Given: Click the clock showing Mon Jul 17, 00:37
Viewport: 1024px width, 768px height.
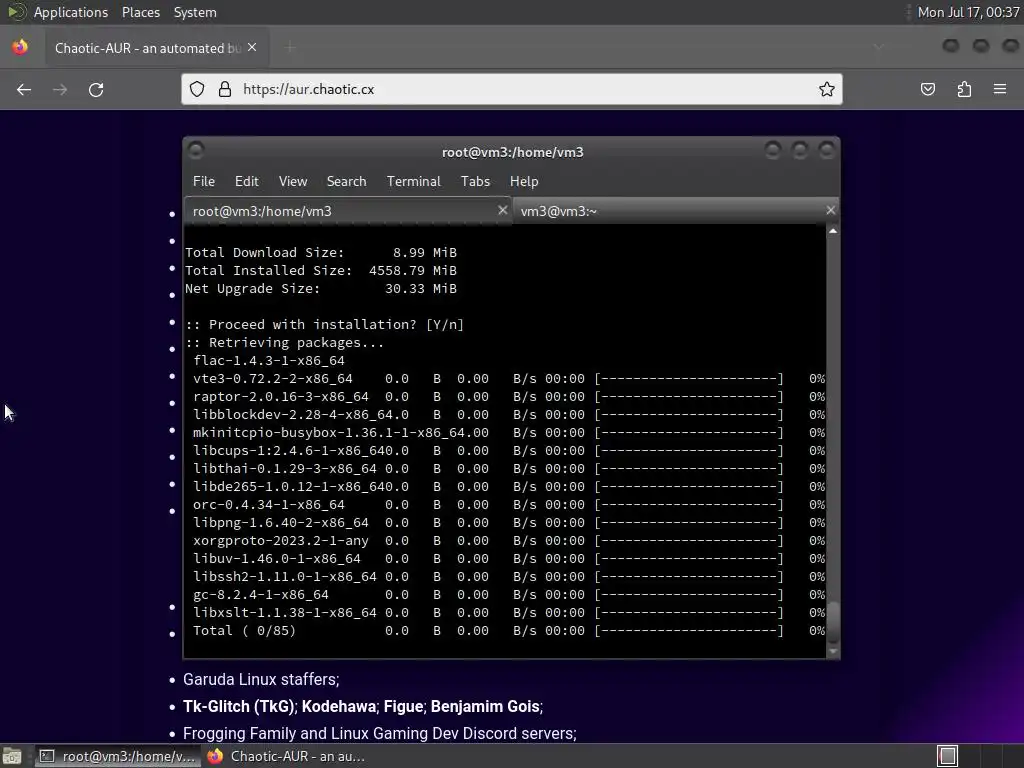Looking at the screenshot, I should click(x=968, y=12).
